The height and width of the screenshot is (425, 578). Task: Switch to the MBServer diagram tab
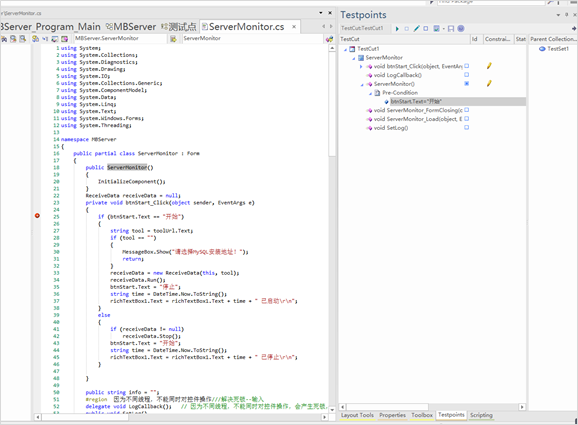pyautogui.click(x=131, y=27)
